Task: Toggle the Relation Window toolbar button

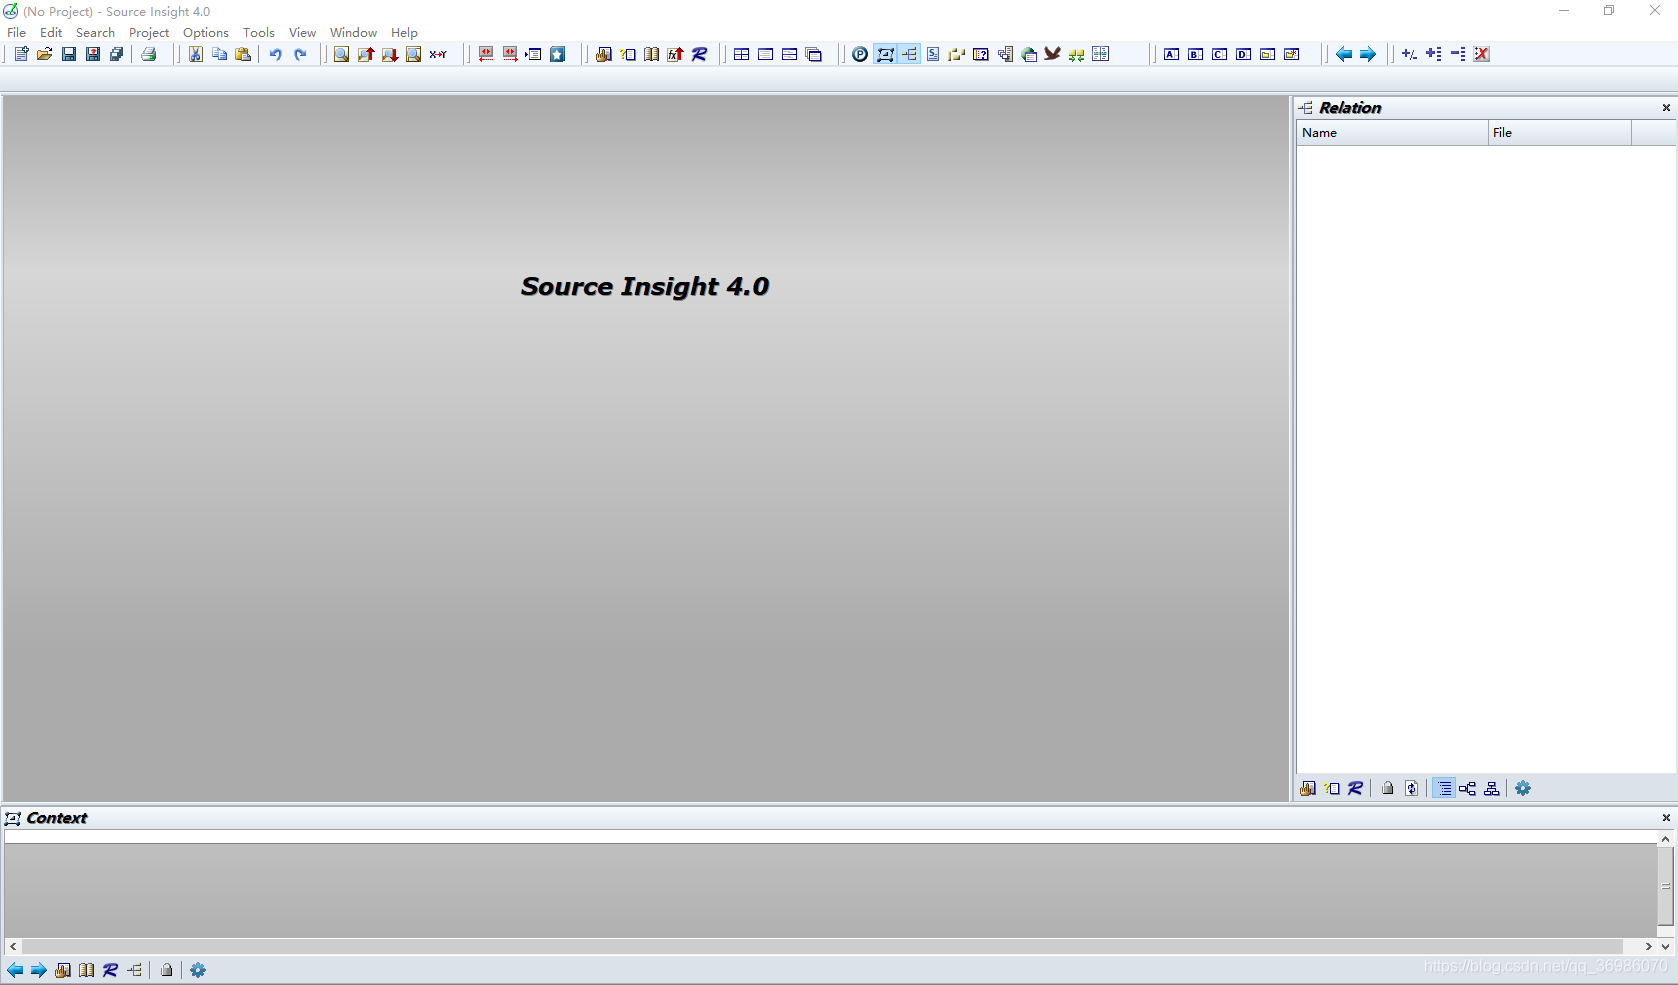Action: (909, 54)
